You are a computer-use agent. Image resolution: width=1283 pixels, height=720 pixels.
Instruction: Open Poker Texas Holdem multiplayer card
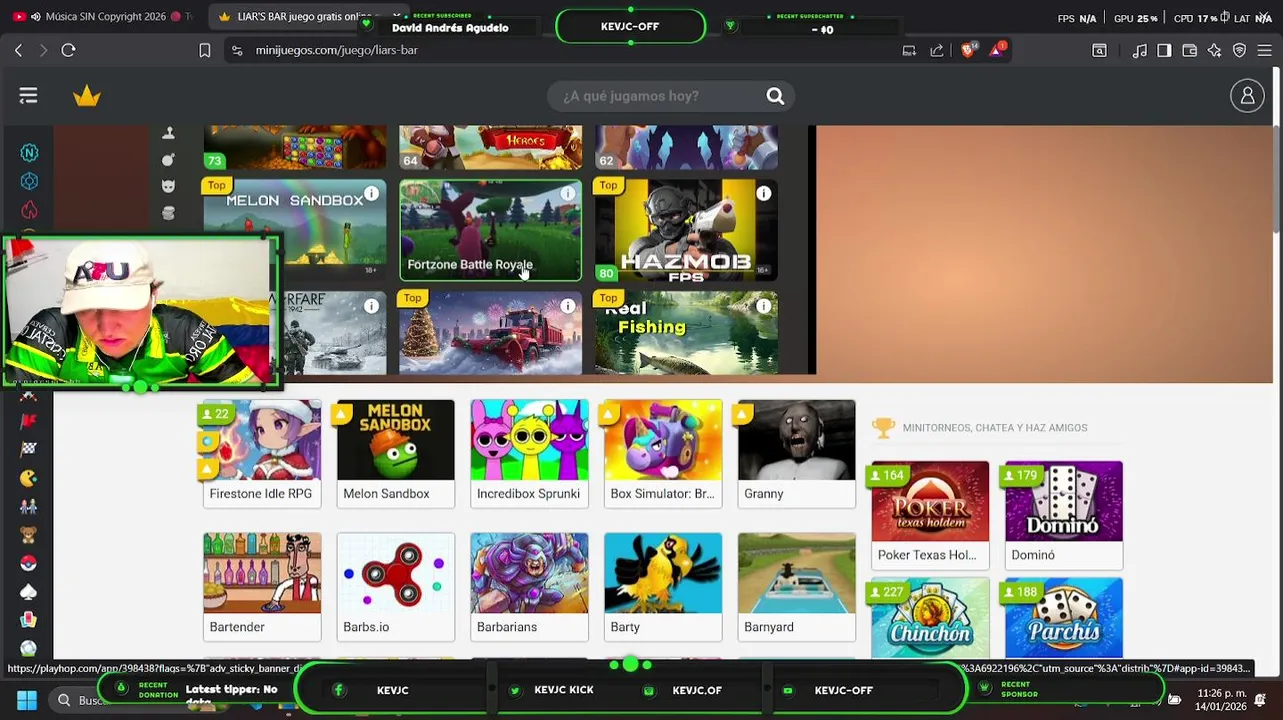[930, 515]
